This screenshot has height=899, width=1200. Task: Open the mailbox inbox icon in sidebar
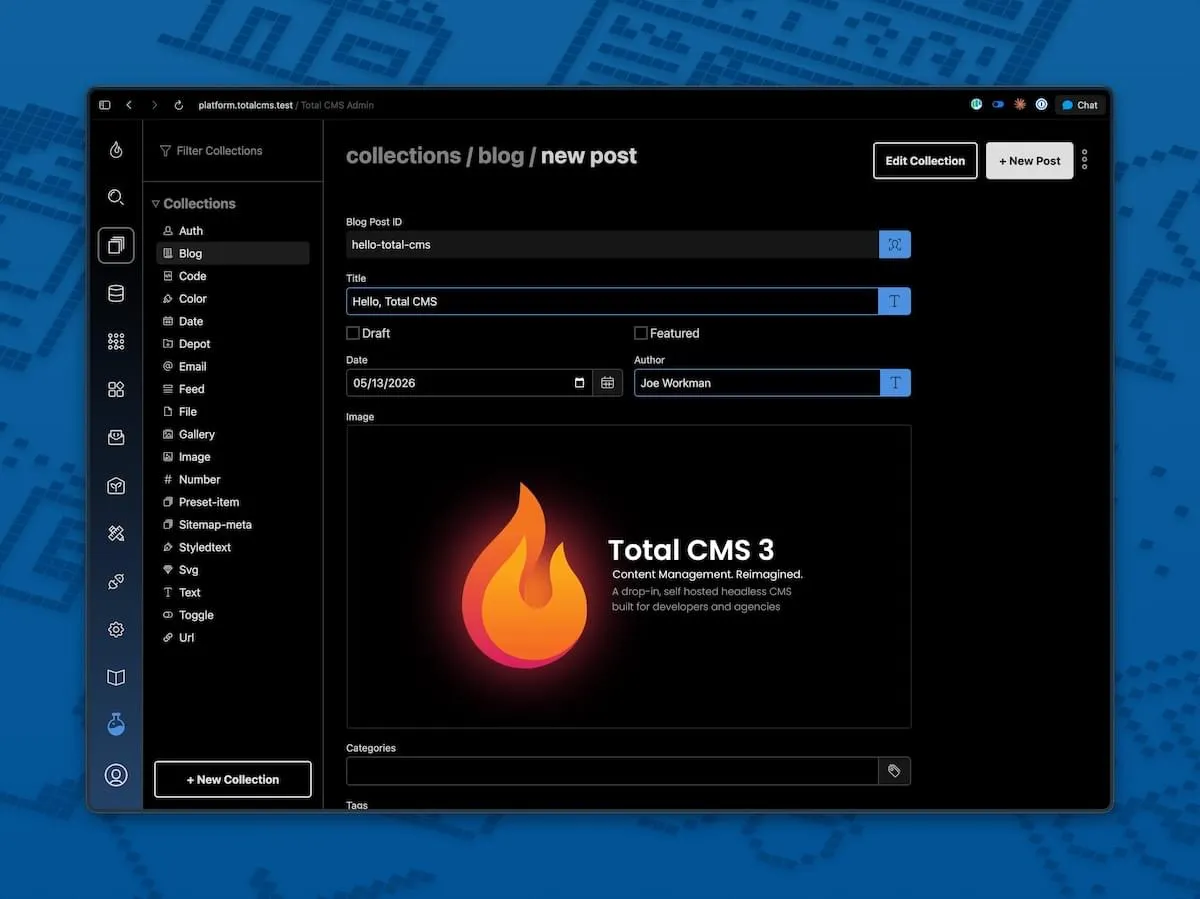[x=116, y=438]
